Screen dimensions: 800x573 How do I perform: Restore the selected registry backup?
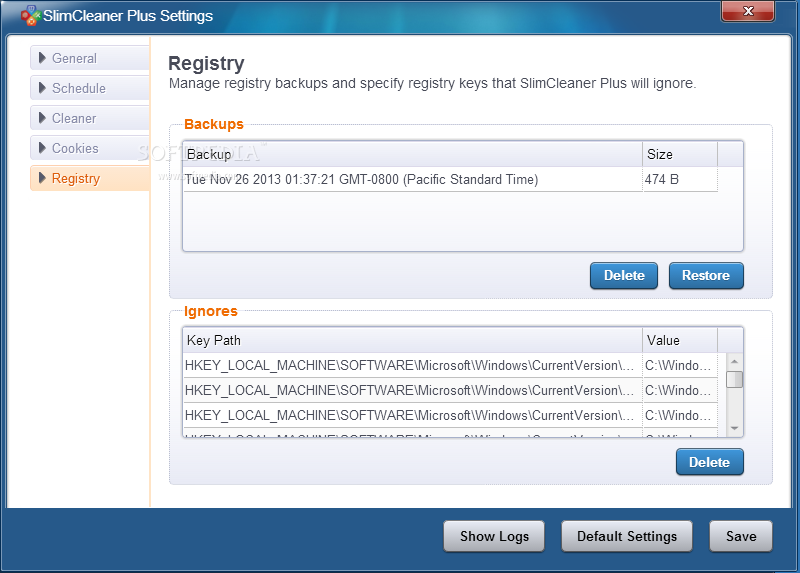click(x=706, y=276)
